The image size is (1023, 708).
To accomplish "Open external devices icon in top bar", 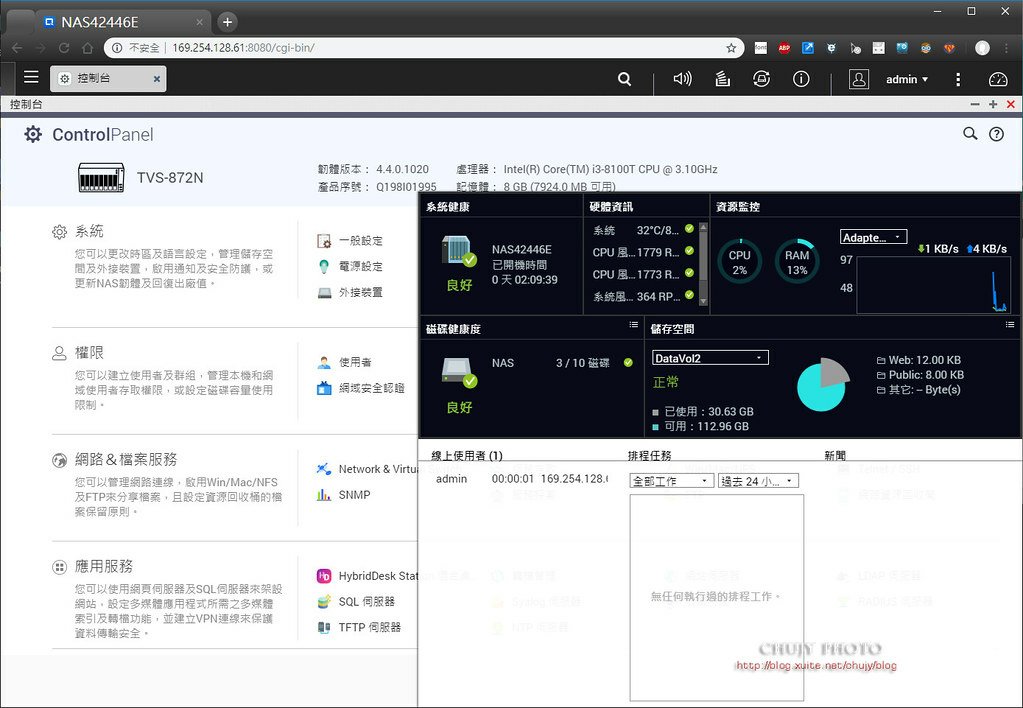I will click(761, 79).
